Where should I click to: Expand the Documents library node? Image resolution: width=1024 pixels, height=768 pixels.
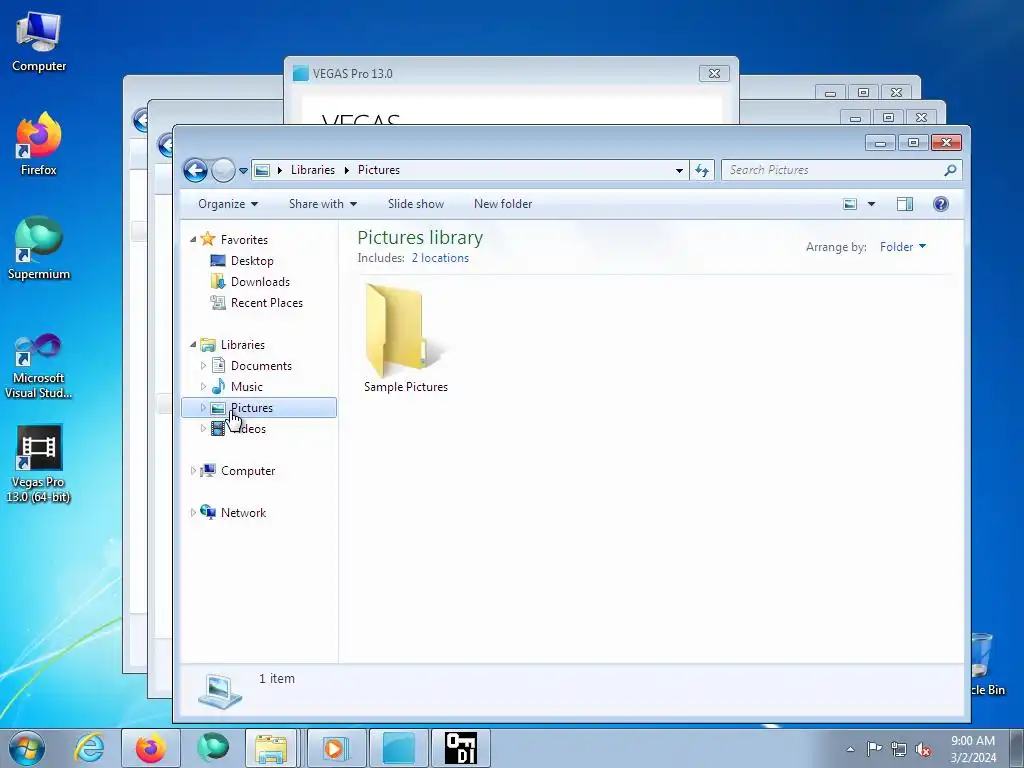(203, 366)
